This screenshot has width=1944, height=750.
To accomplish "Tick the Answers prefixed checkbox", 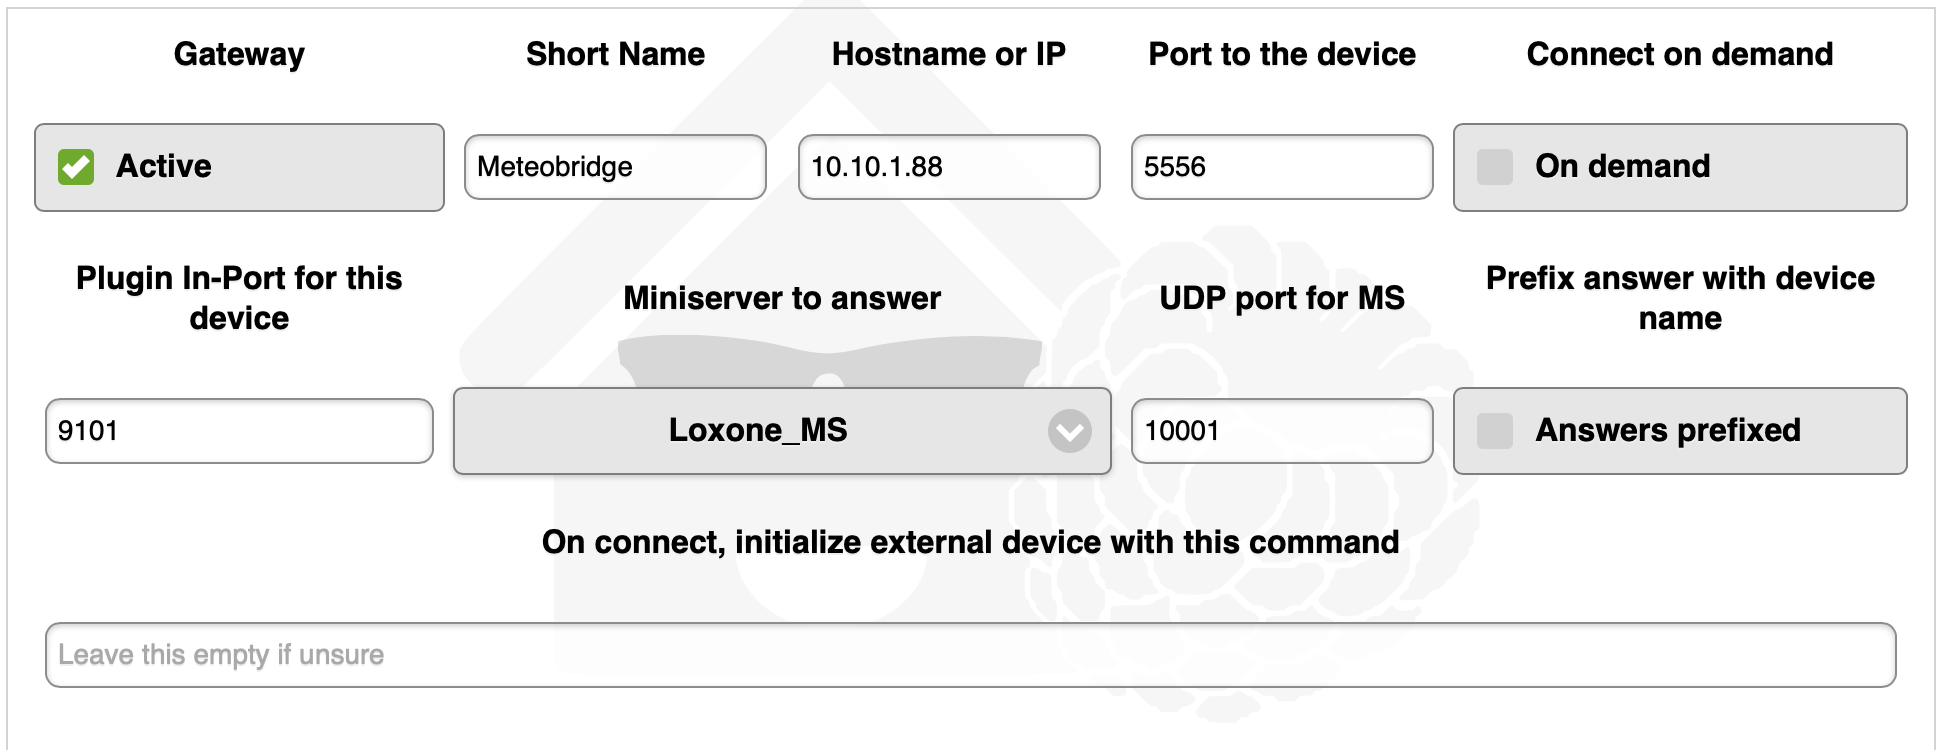I will [1495, 431].
